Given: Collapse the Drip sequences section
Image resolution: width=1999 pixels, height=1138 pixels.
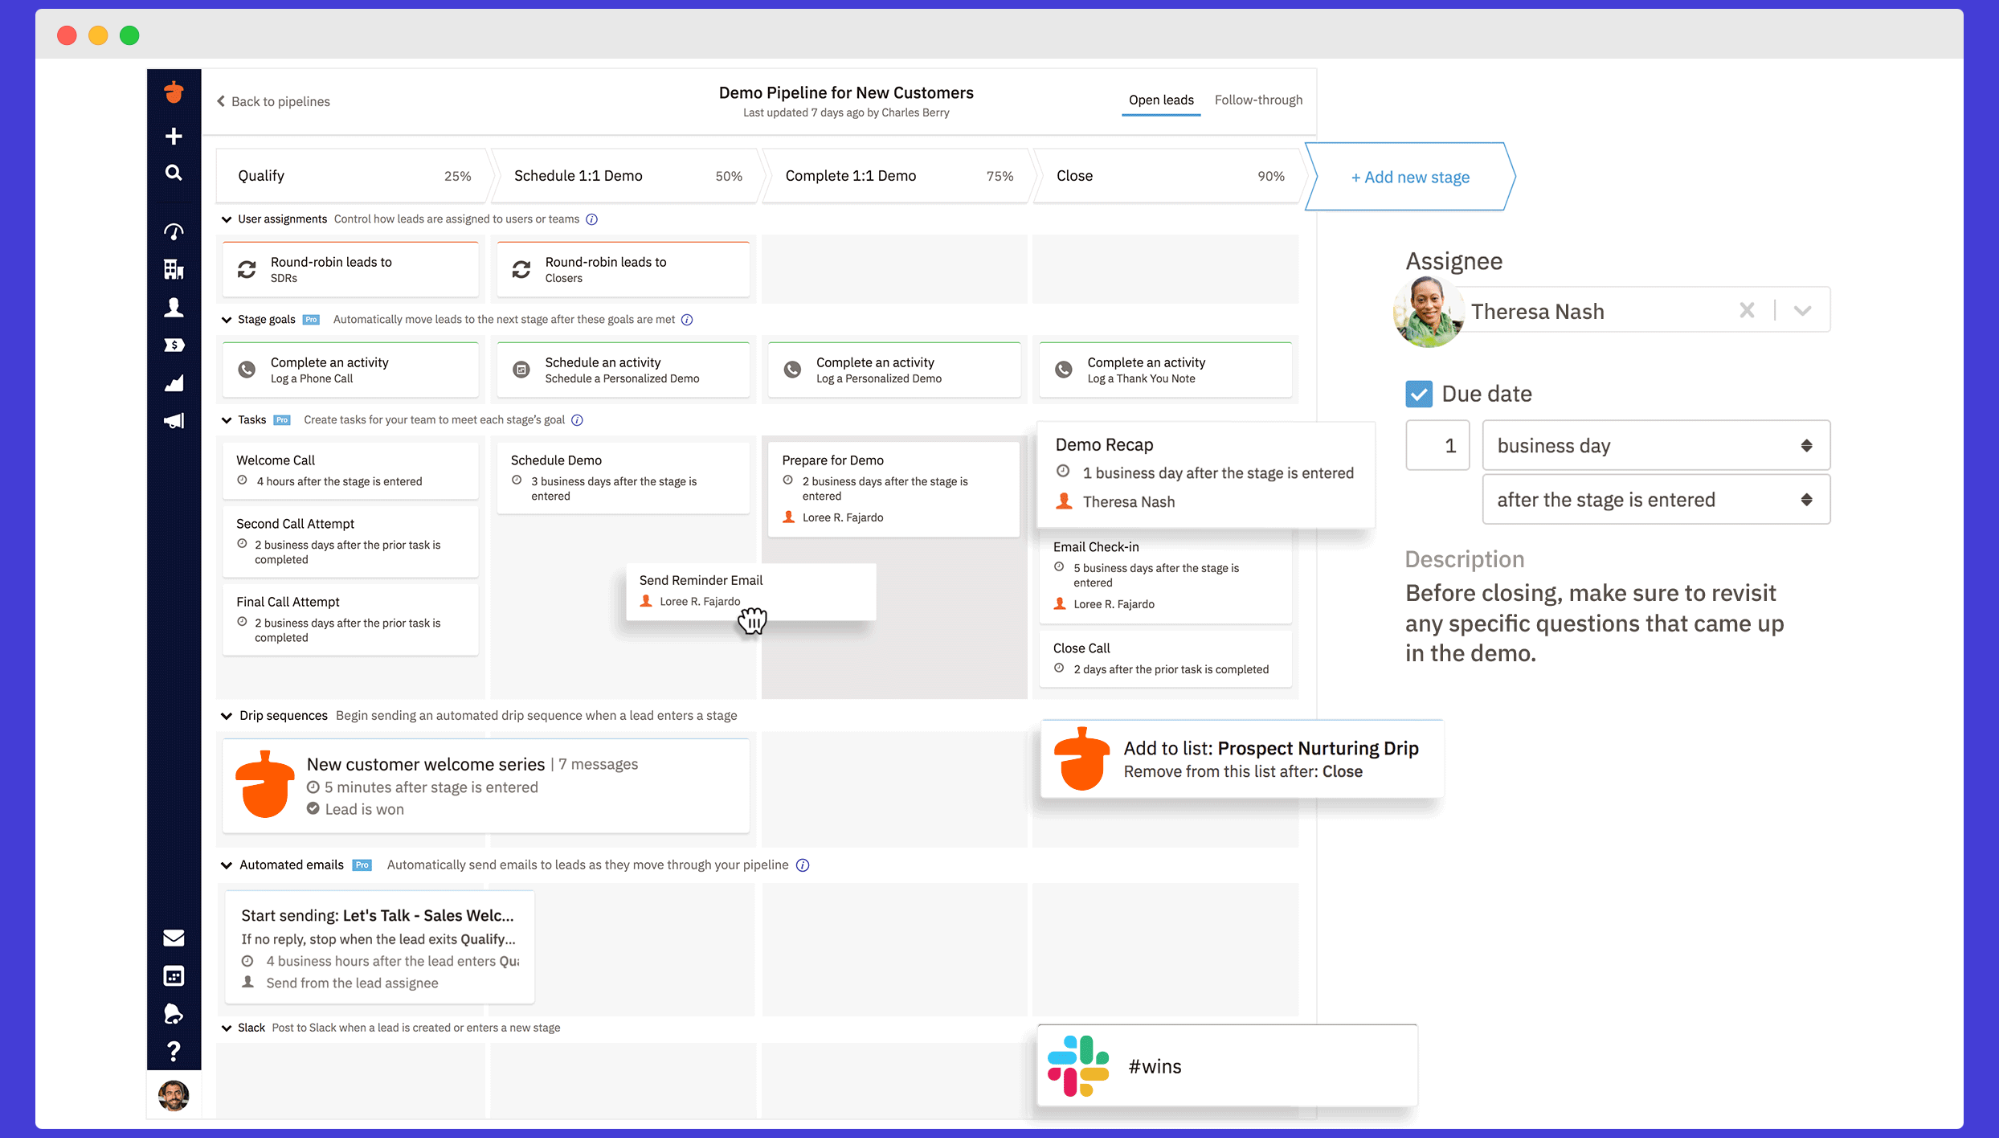Looking at the screenshot, I should tap(227, 716).
